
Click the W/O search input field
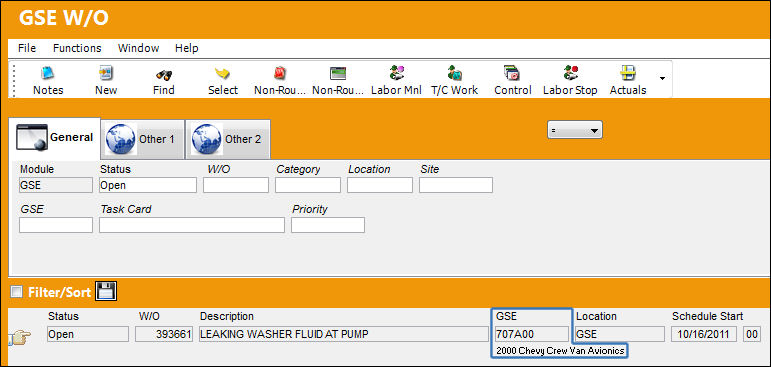[x=236, y=185]
